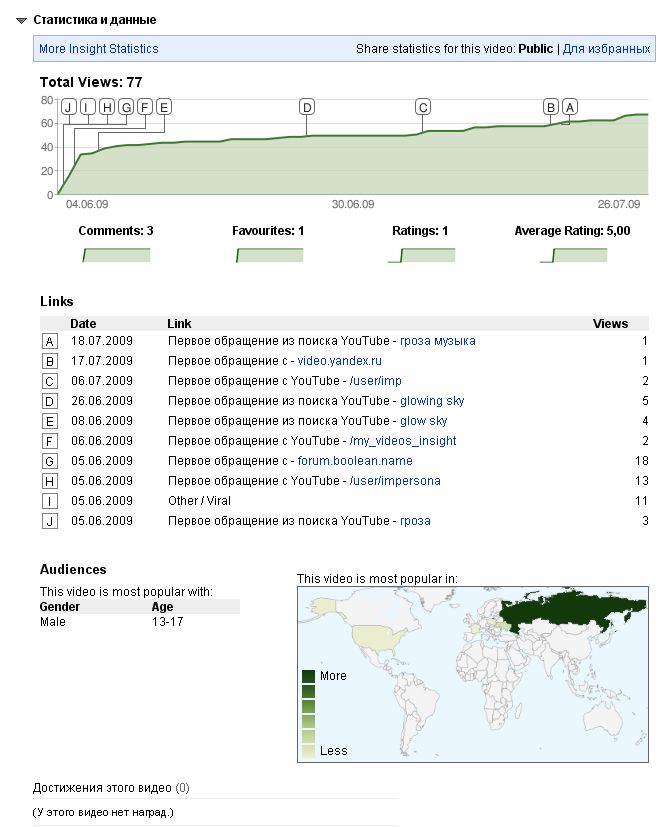Open the glowing sky search link

coord(432,401)
